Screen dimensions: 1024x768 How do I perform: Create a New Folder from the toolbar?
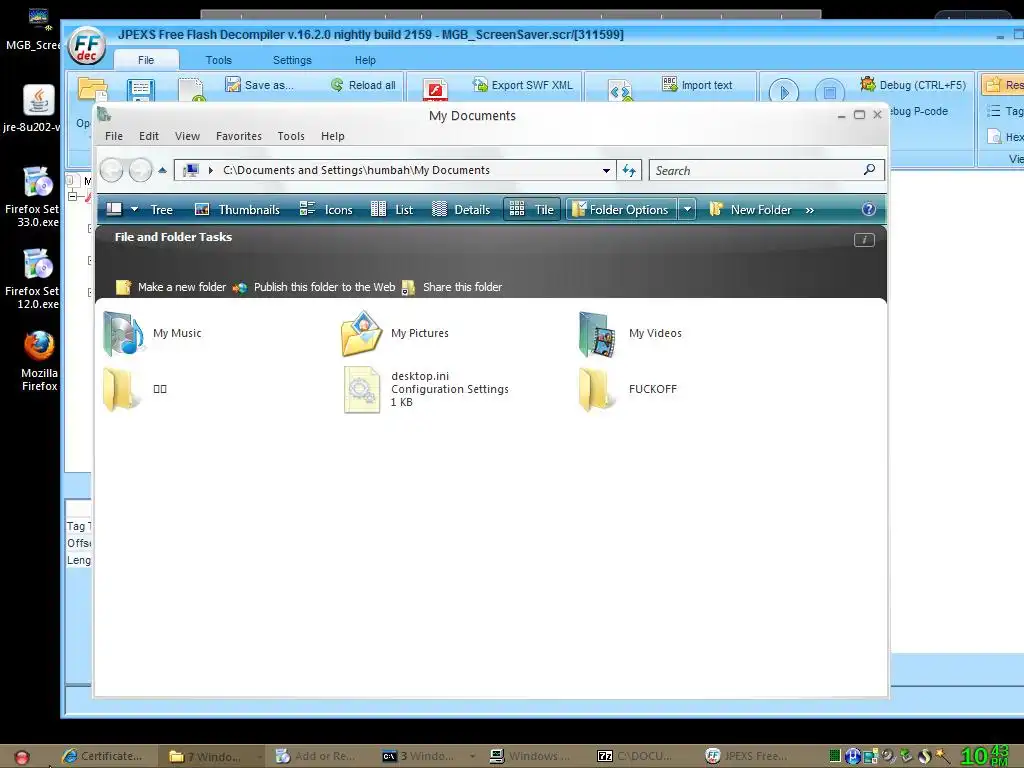pyautogui.click(x=750, y=210)
